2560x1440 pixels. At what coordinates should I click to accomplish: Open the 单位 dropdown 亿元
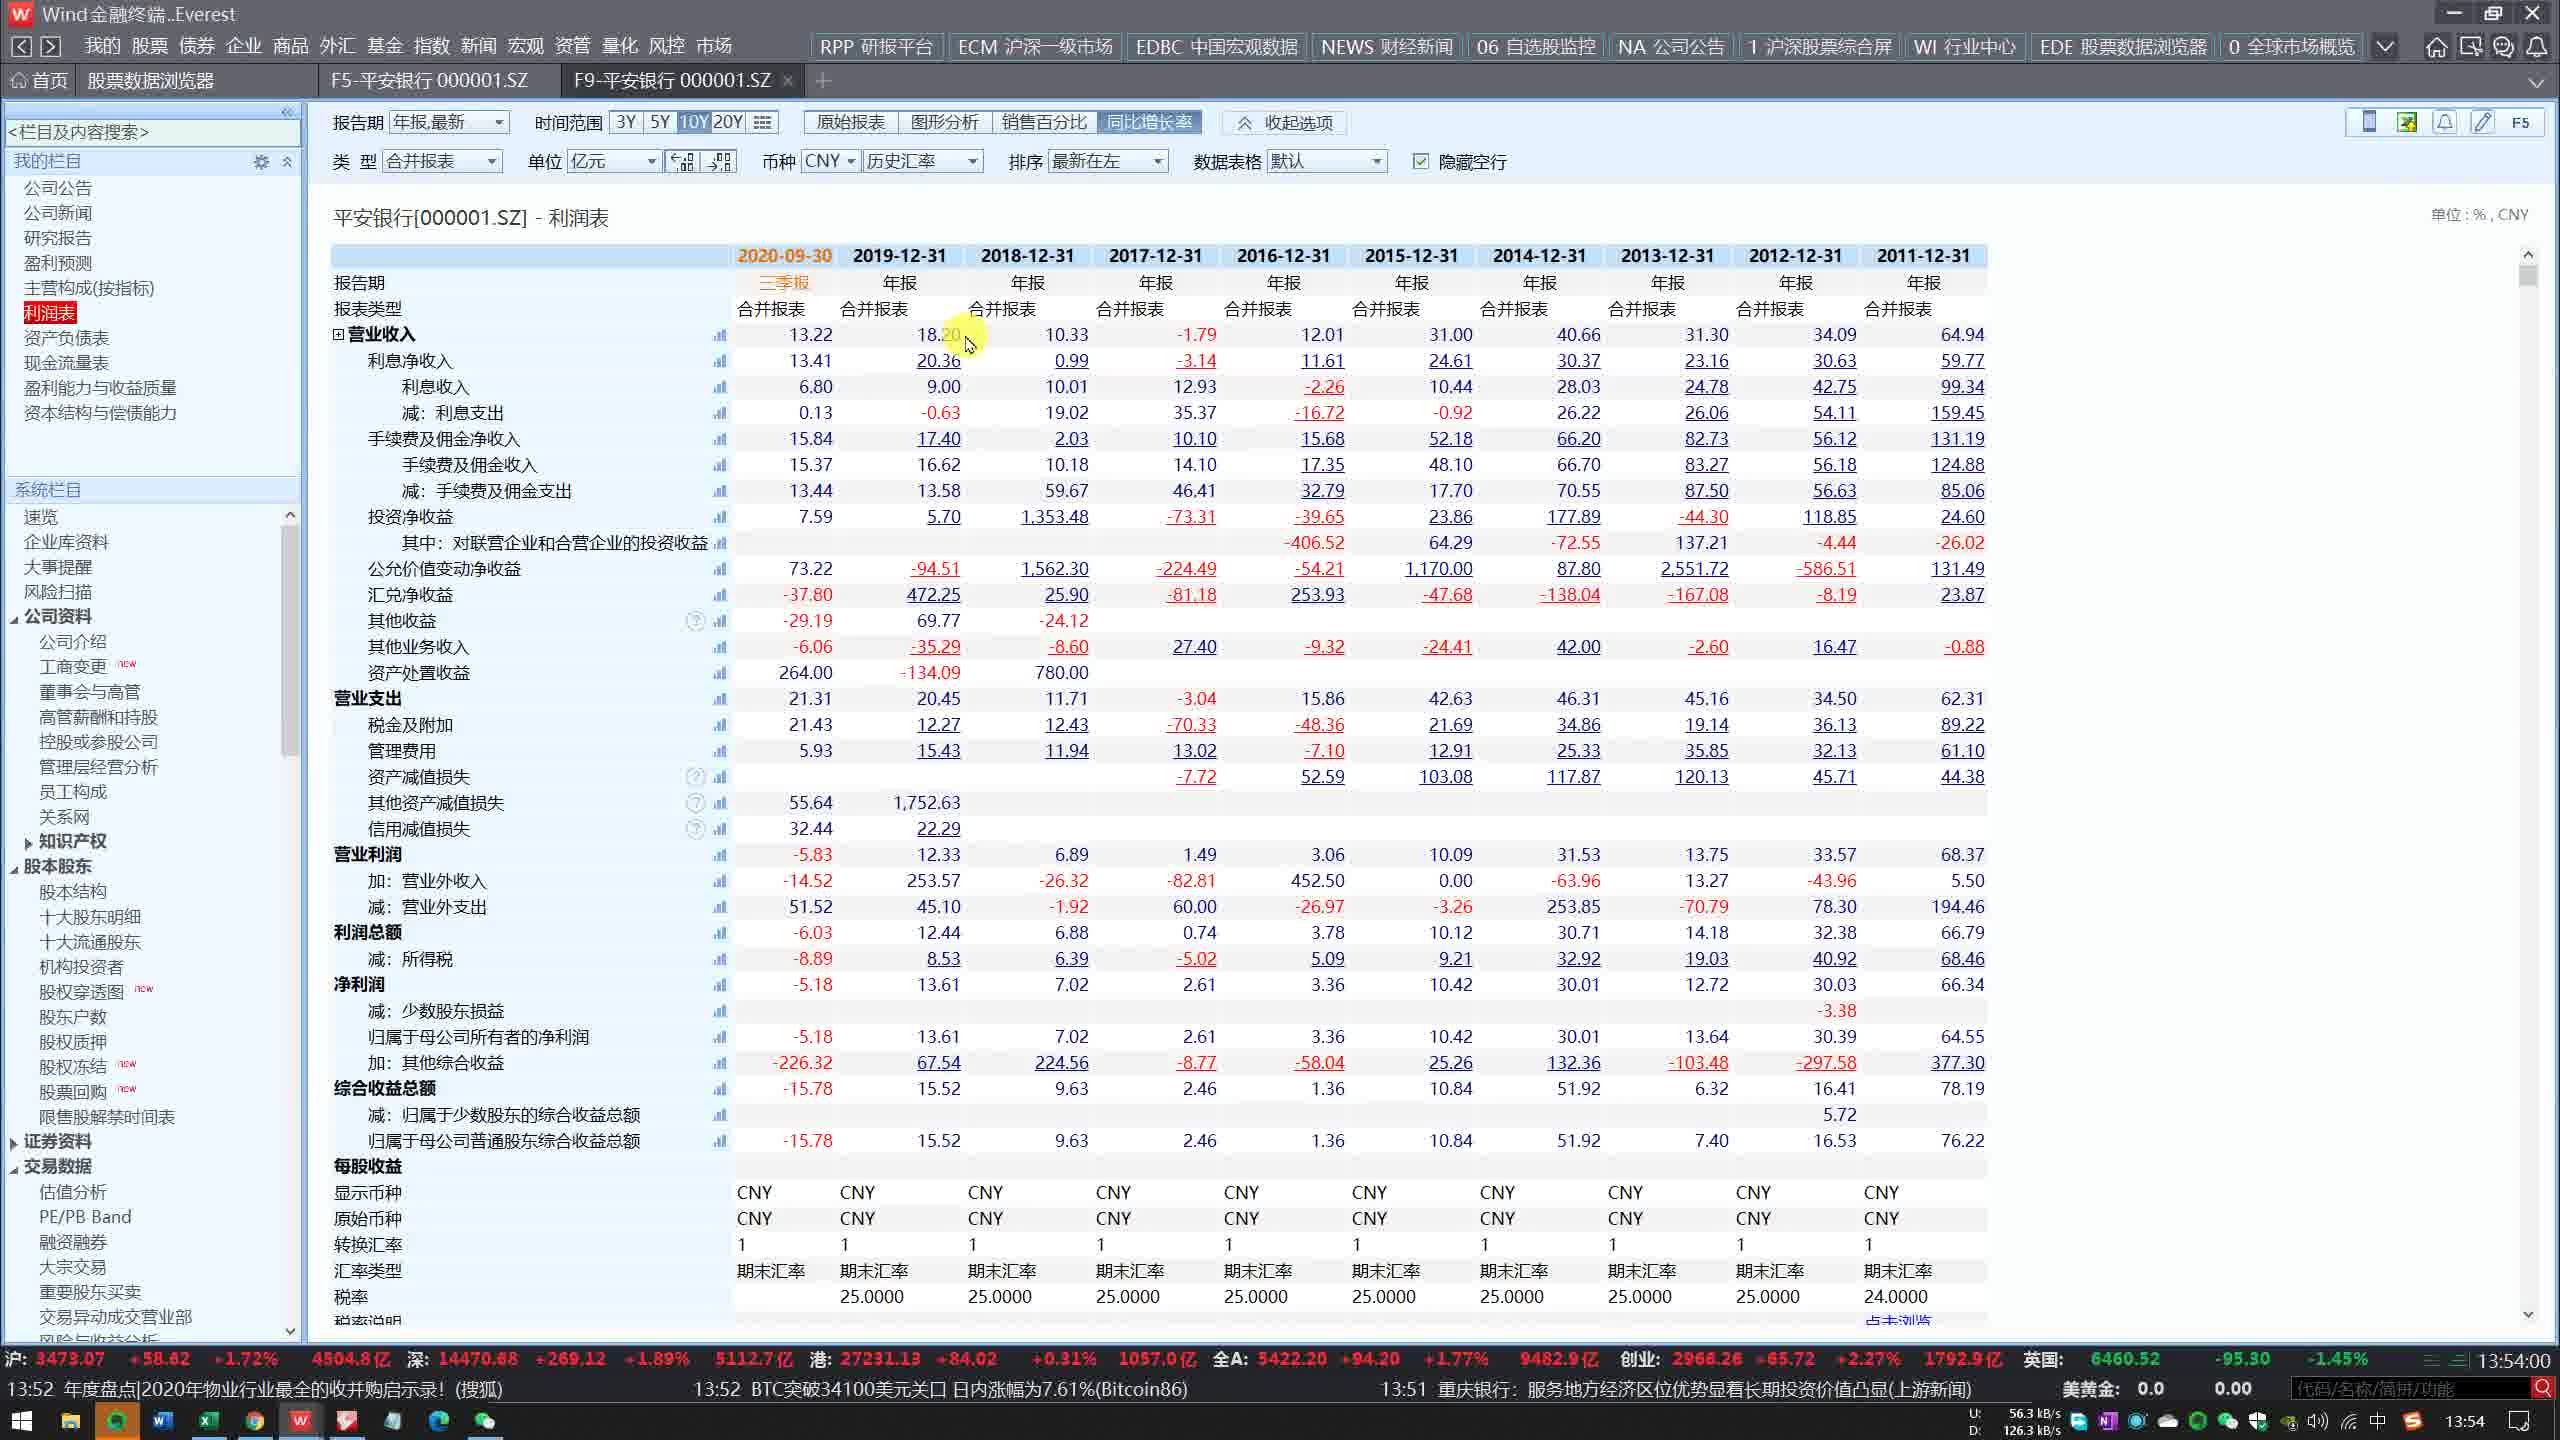(x=614, y=161)
